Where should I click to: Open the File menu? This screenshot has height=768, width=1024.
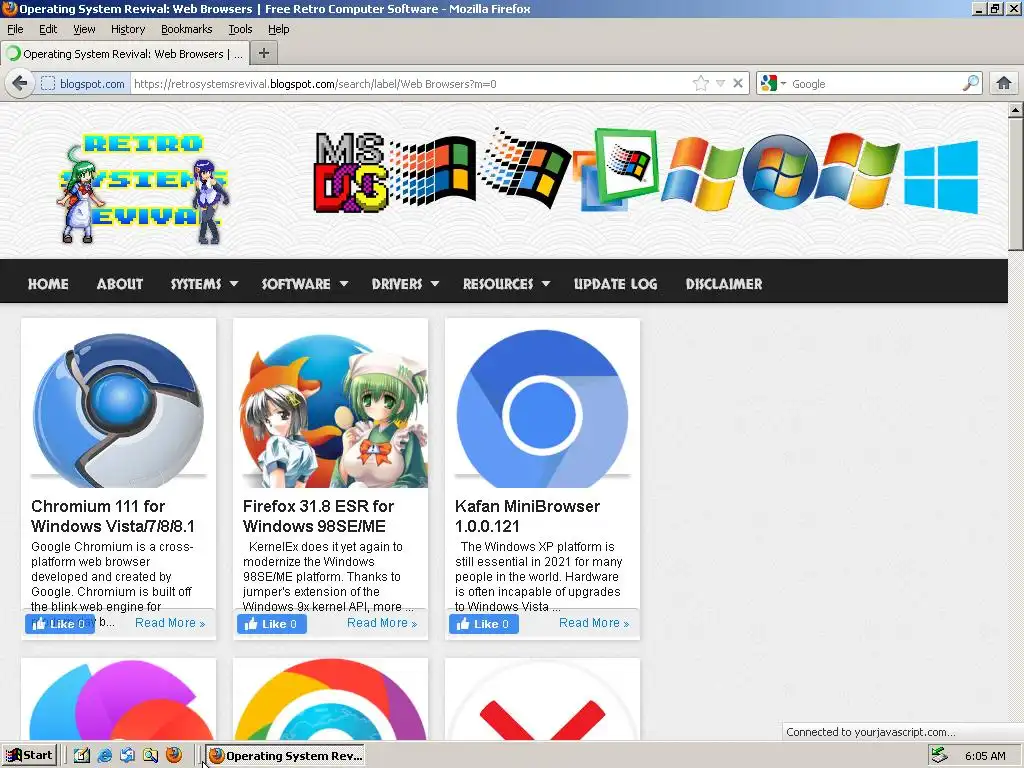pos(15,29)
